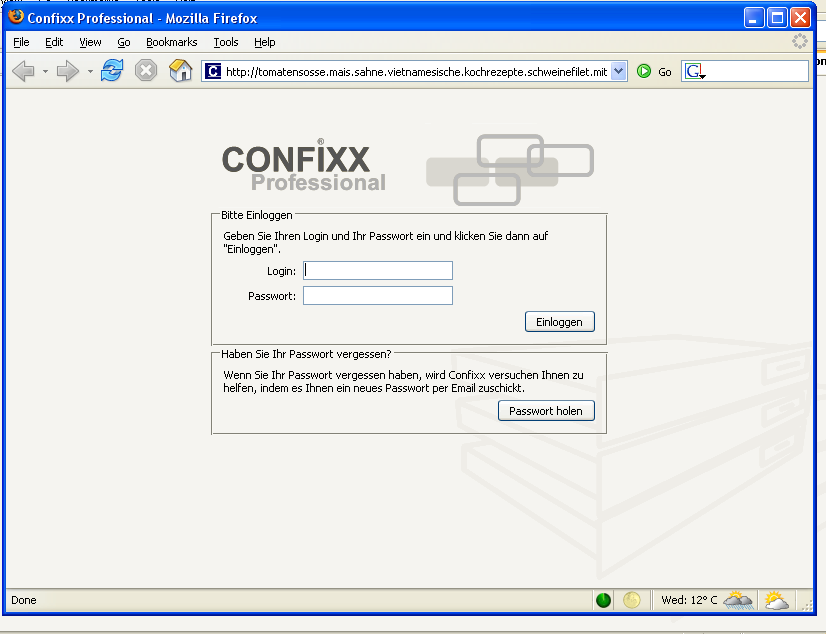
Task: Expand the address bar history dropdown
Action: click(x=618, y=71)
